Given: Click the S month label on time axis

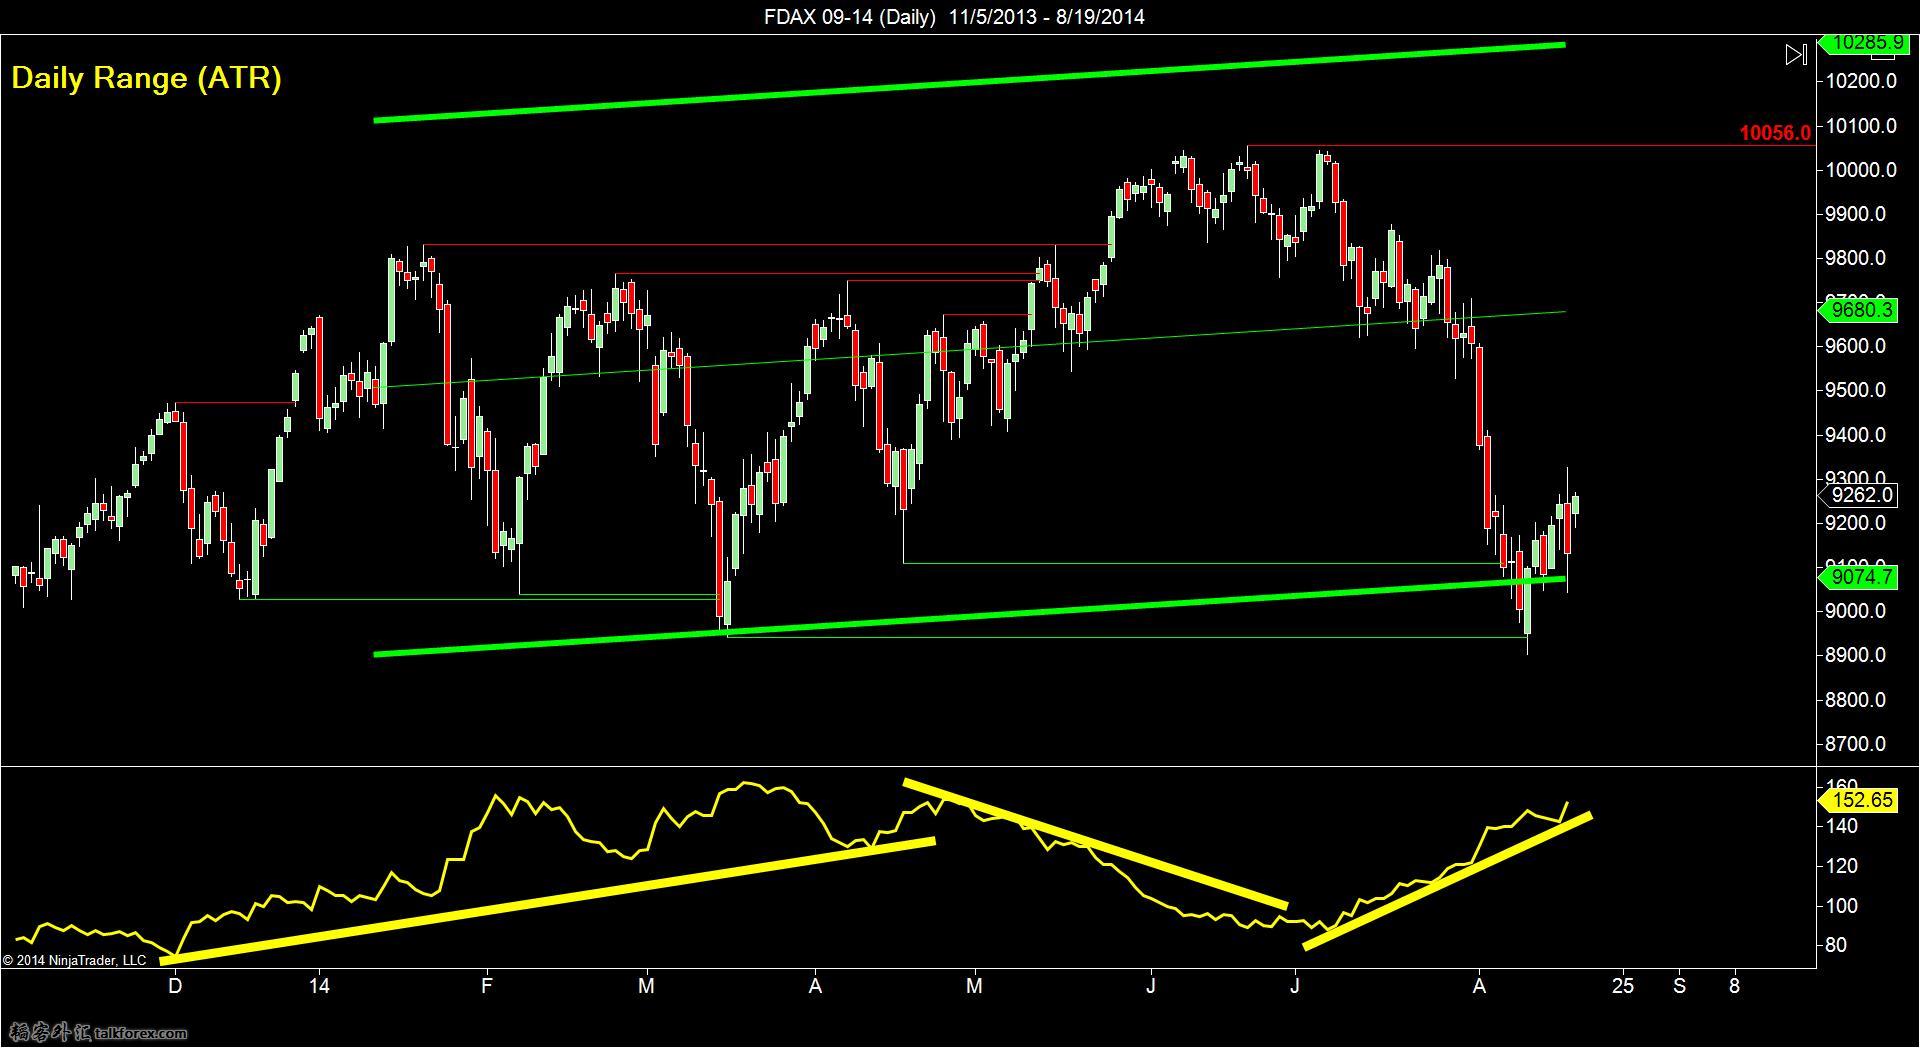Looking at the screenshot, I should (x=1680, y=986).
